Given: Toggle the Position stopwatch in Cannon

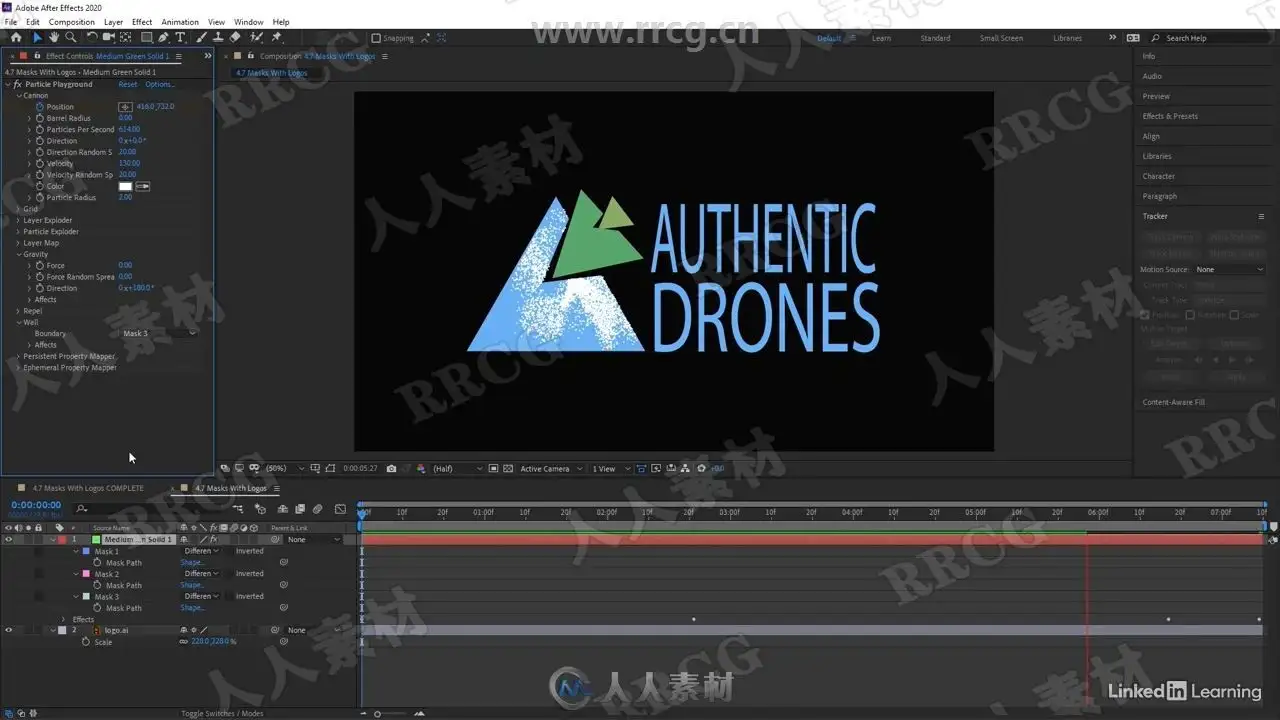Looking at the screenshot, I should (x=40, y=107).
